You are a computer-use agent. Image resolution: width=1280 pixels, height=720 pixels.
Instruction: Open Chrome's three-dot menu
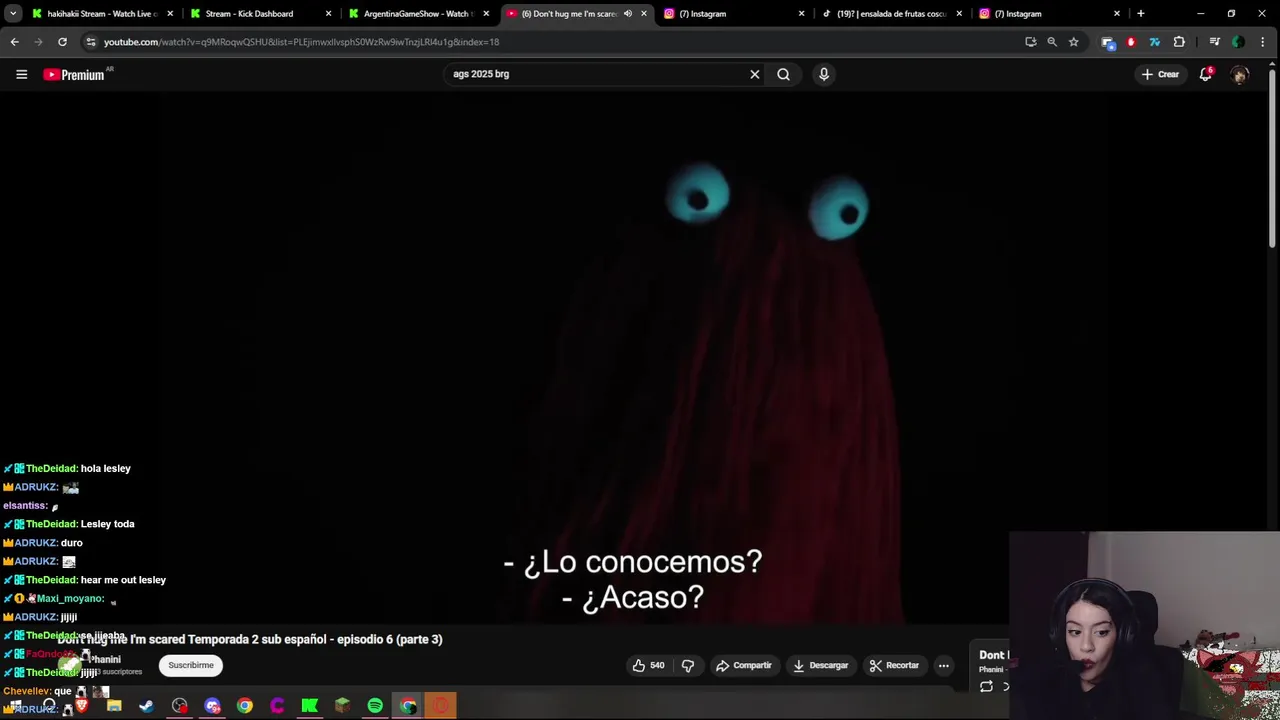click(1264, 42)
